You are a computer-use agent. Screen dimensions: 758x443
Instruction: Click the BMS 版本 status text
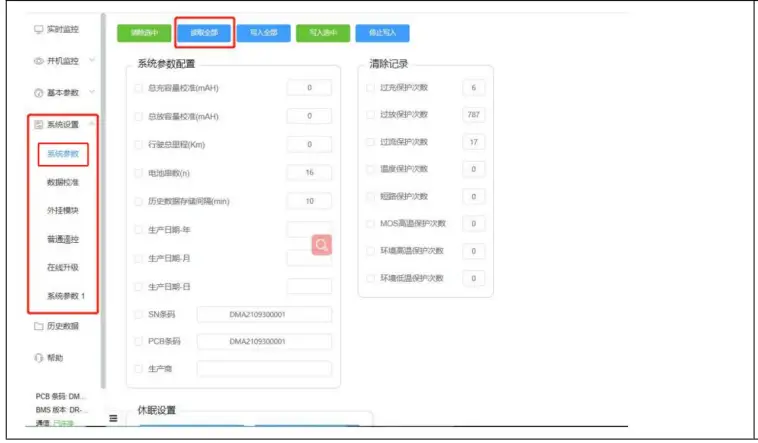(62, 410)
